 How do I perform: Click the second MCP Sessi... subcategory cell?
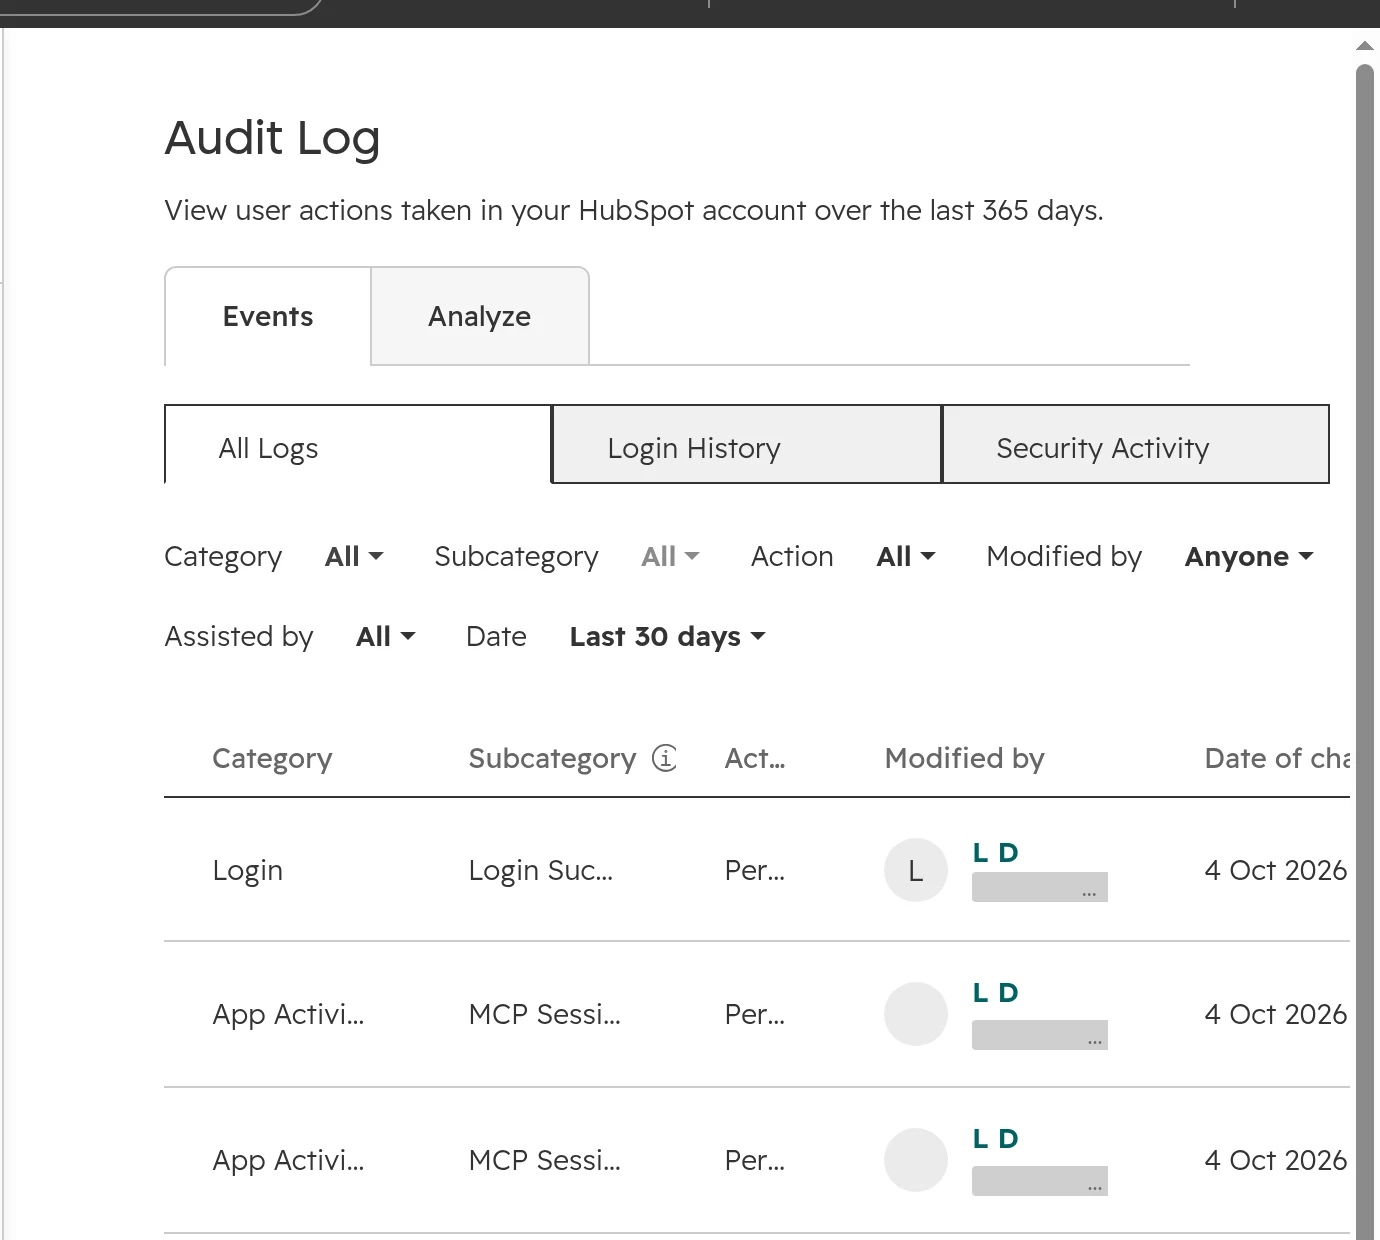pos(545,1160)
